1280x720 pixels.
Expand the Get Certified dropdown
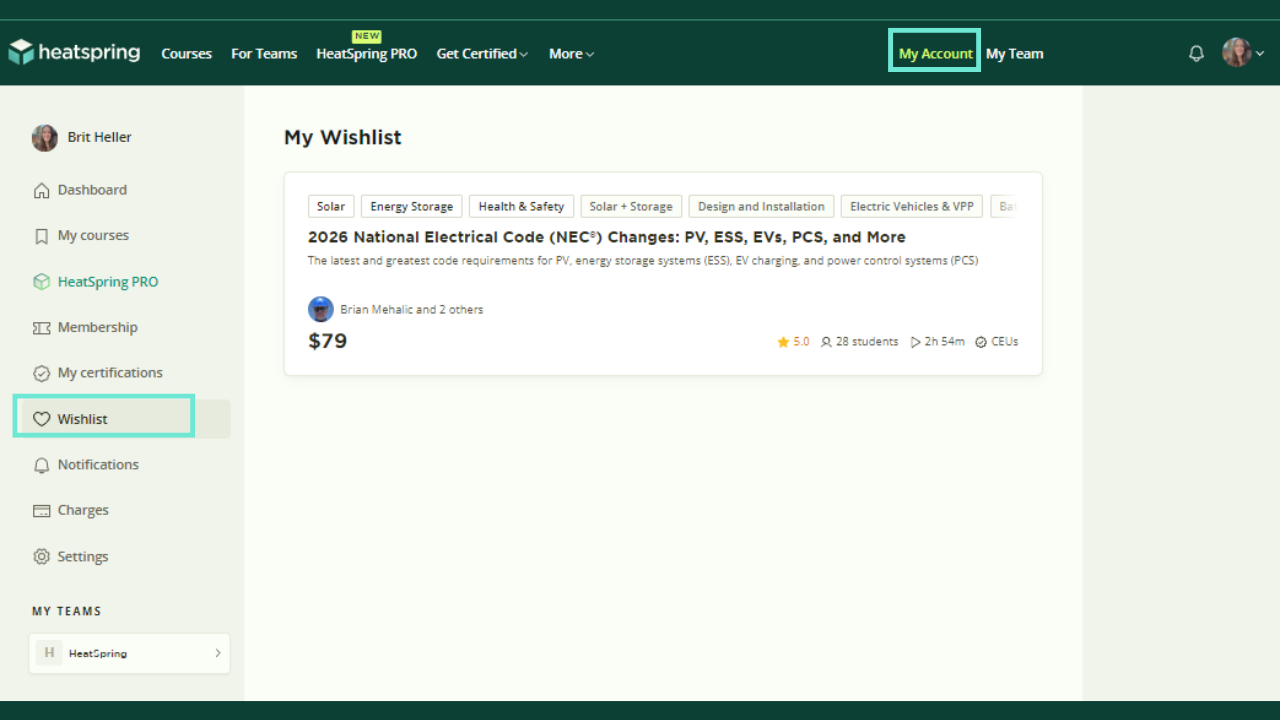tap(482, 54)
